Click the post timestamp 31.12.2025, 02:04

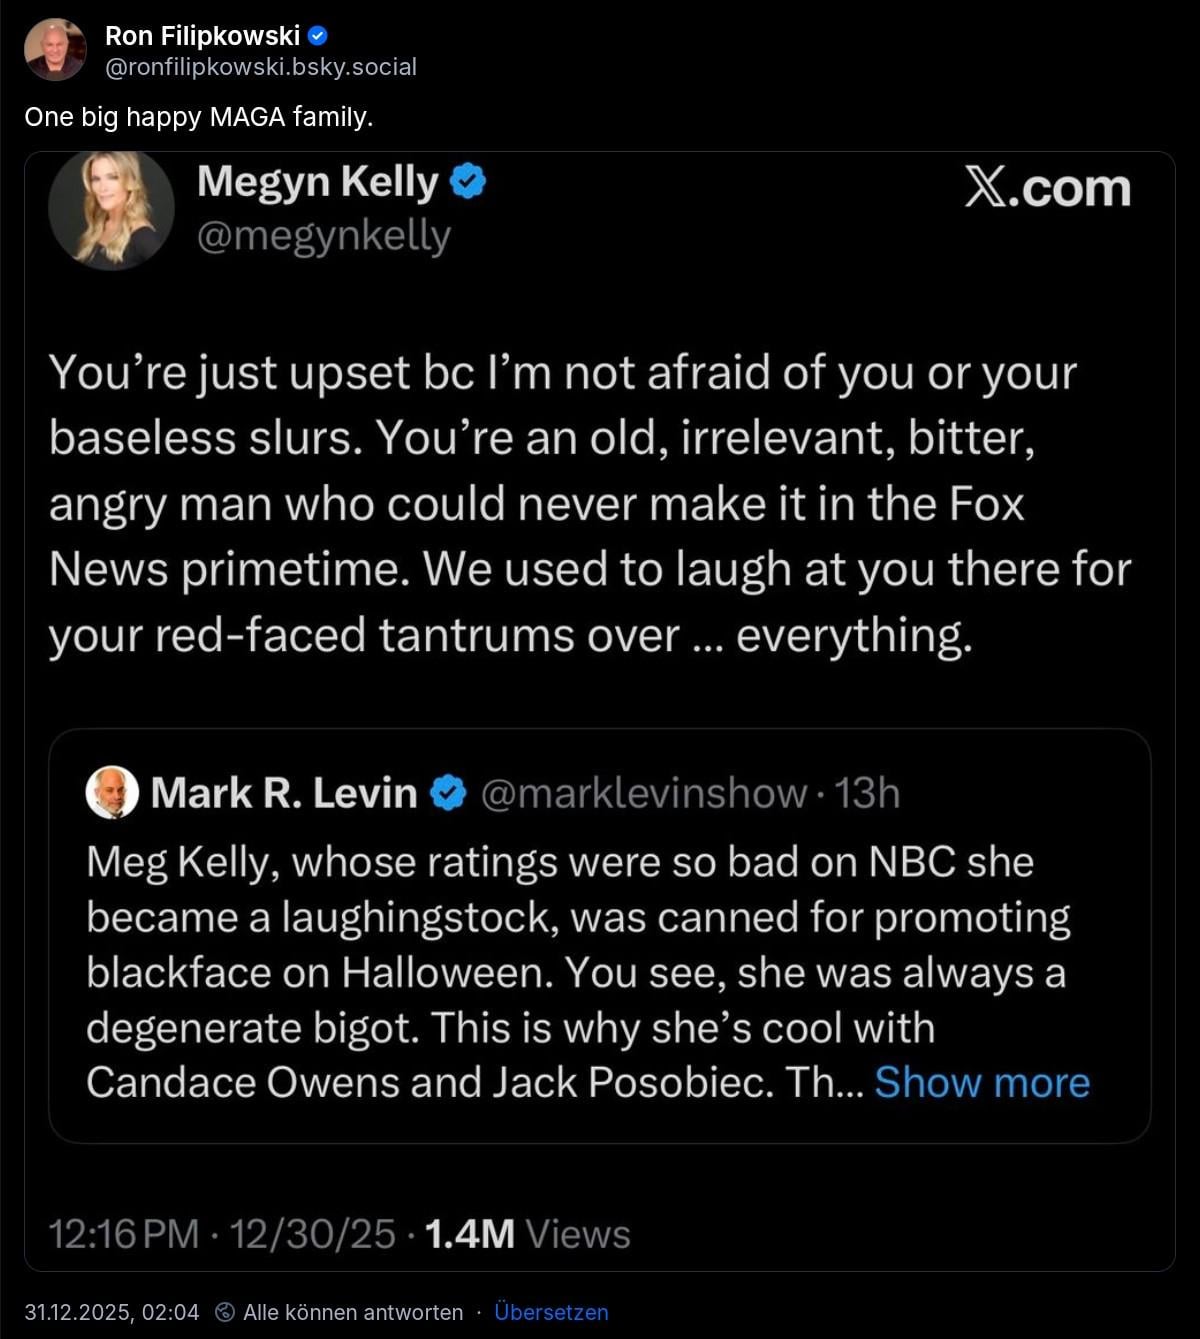click(112, 1312)
